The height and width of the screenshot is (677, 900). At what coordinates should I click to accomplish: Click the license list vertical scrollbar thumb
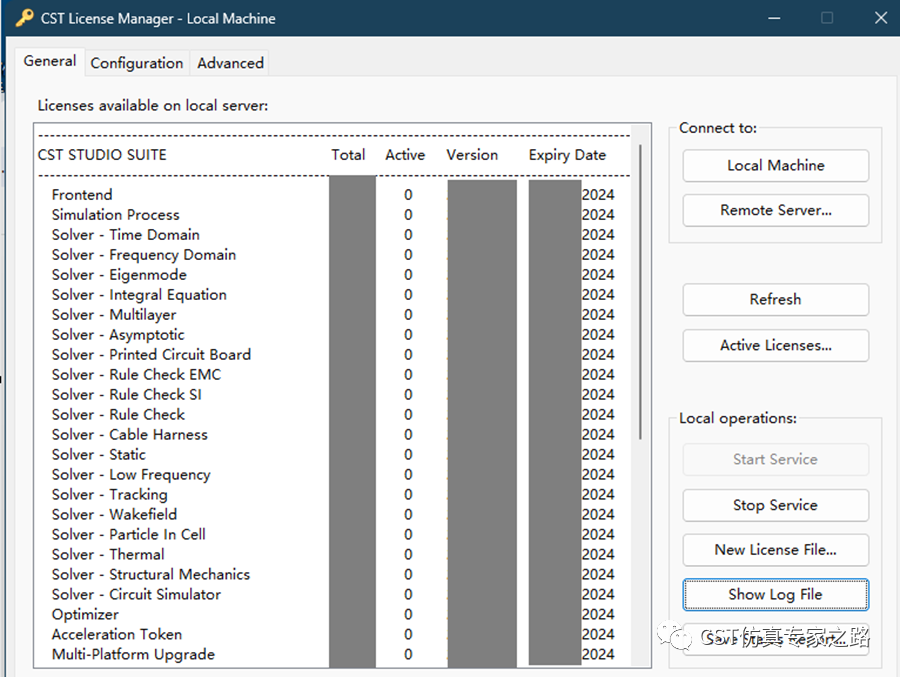[x=640, y=292]
